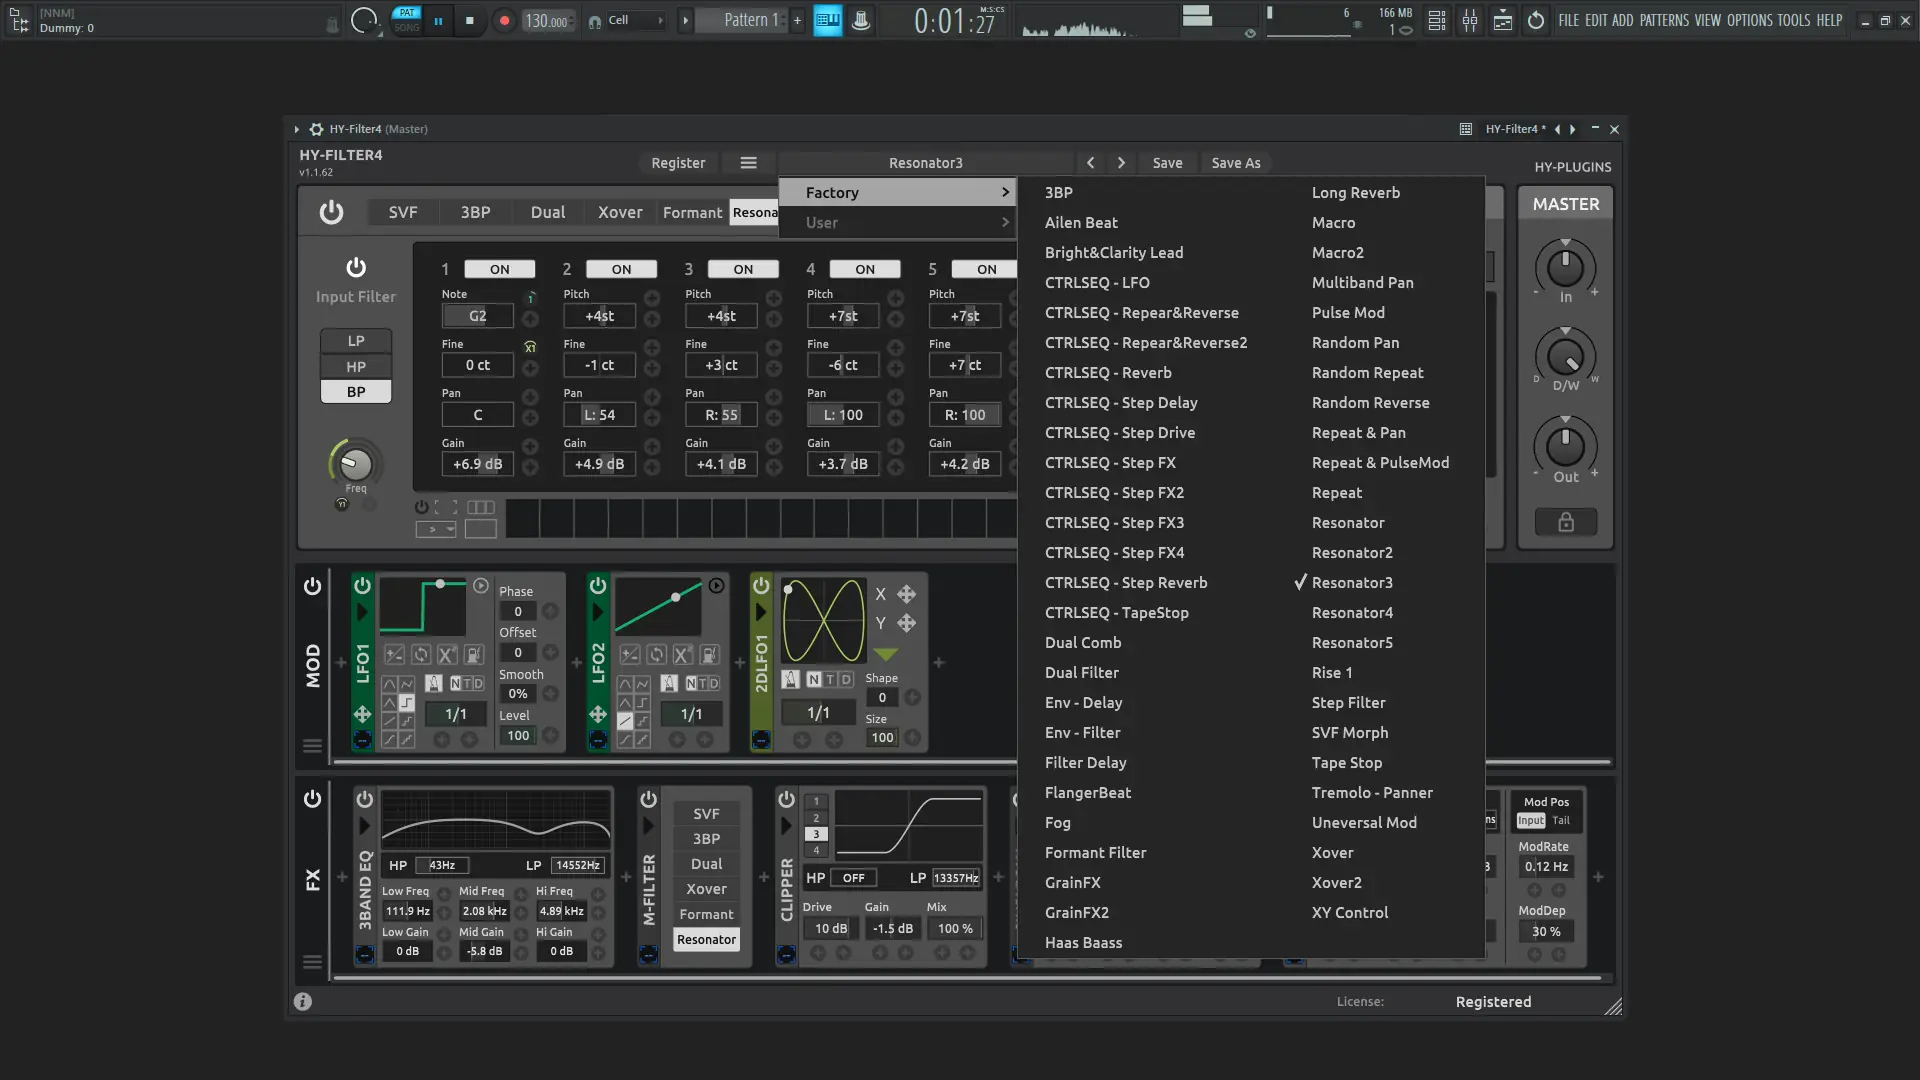Toggle the main filter power icon
The width and height of the screenshot is (1920, 1080).
point(331,212)
